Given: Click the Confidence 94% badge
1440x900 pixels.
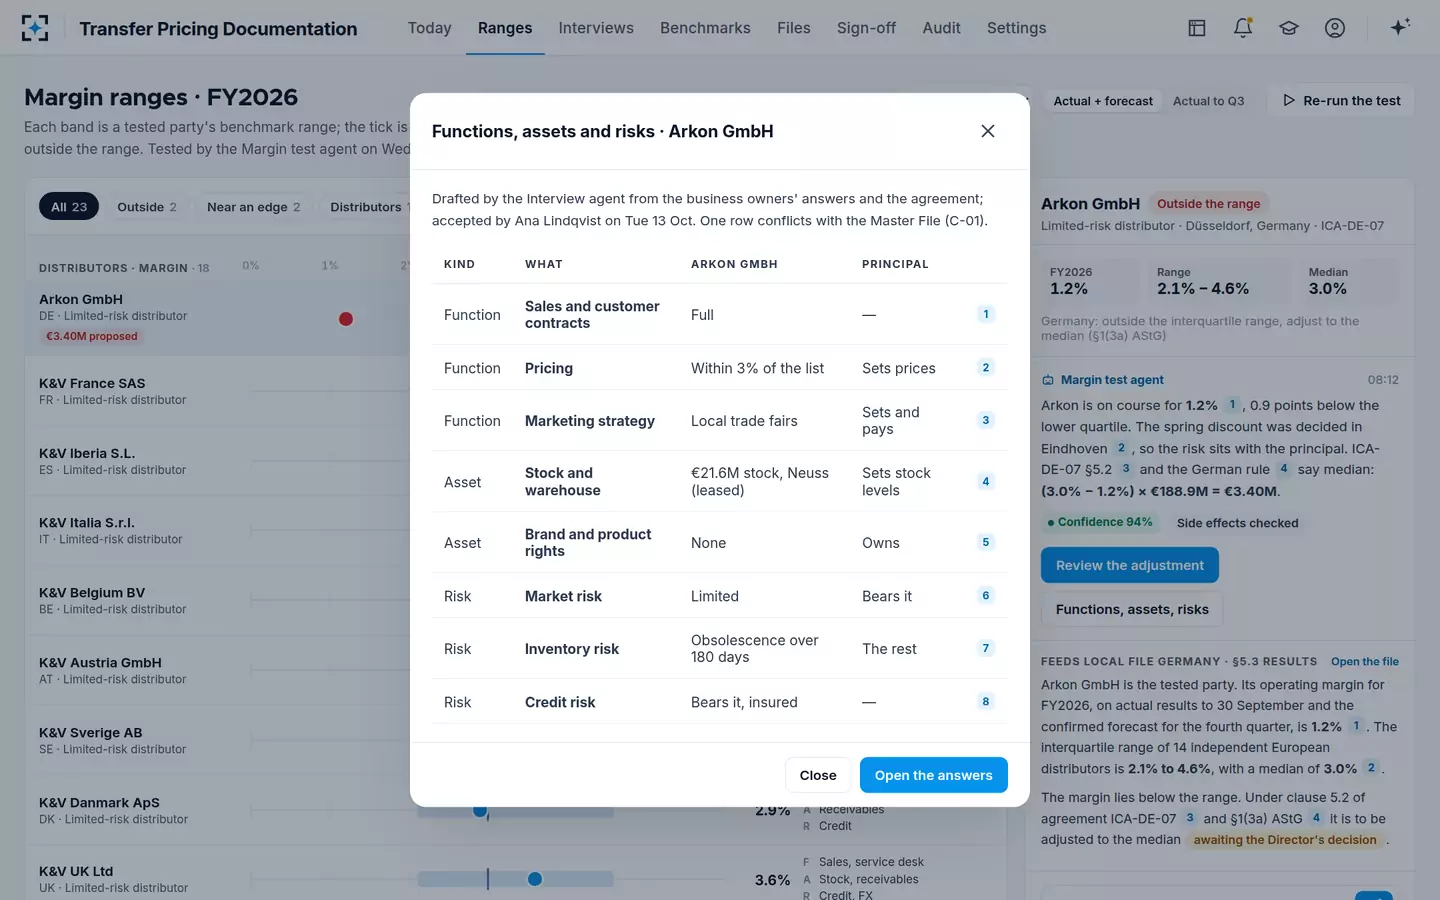Looking at the screenshot, I should tap(1099, 522).
